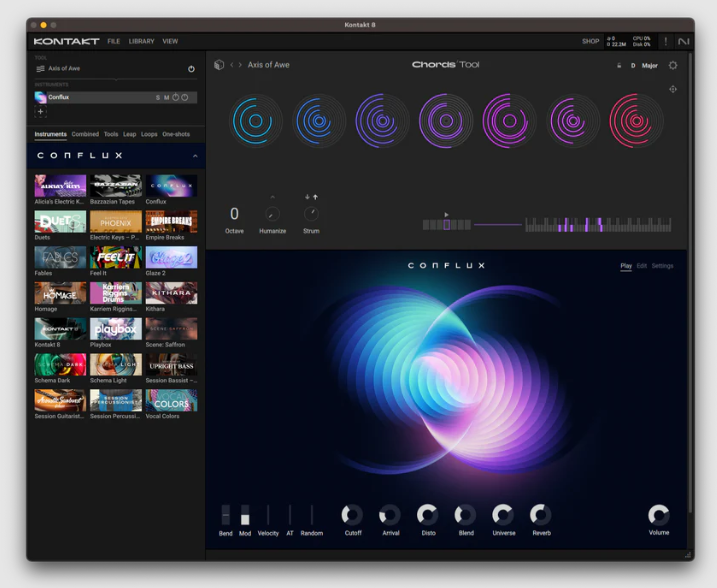Click the Universe knob
Image resolution: width=717 pixels, height=588 pixels.
coord(503,515)
